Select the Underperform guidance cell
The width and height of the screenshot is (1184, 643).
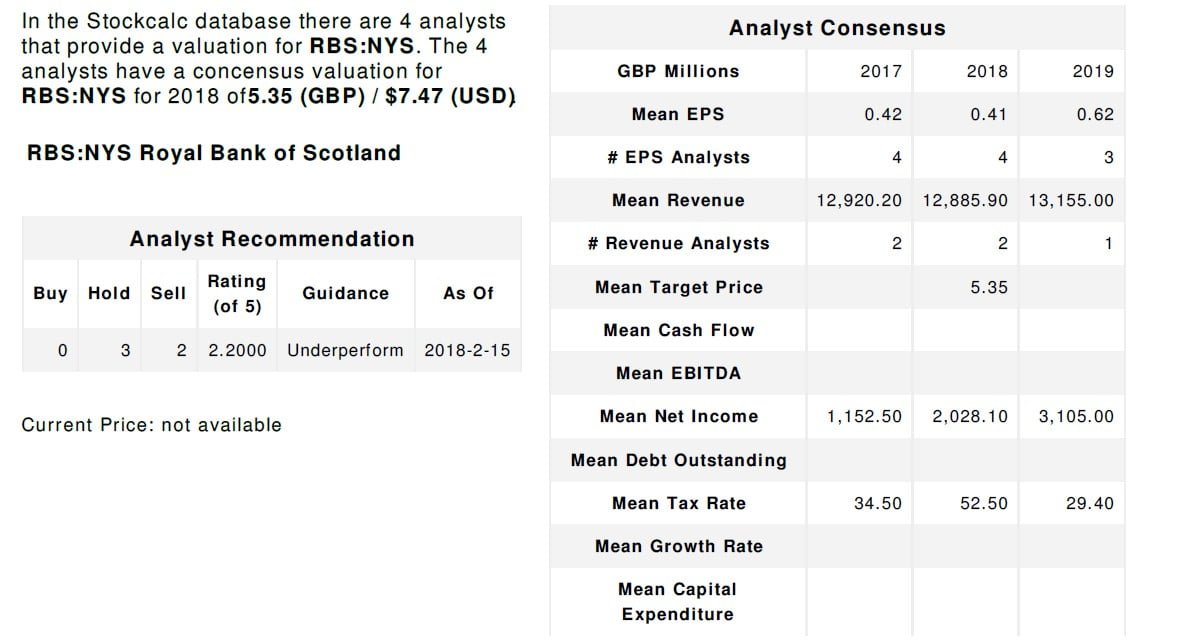[x=345, y=350]
